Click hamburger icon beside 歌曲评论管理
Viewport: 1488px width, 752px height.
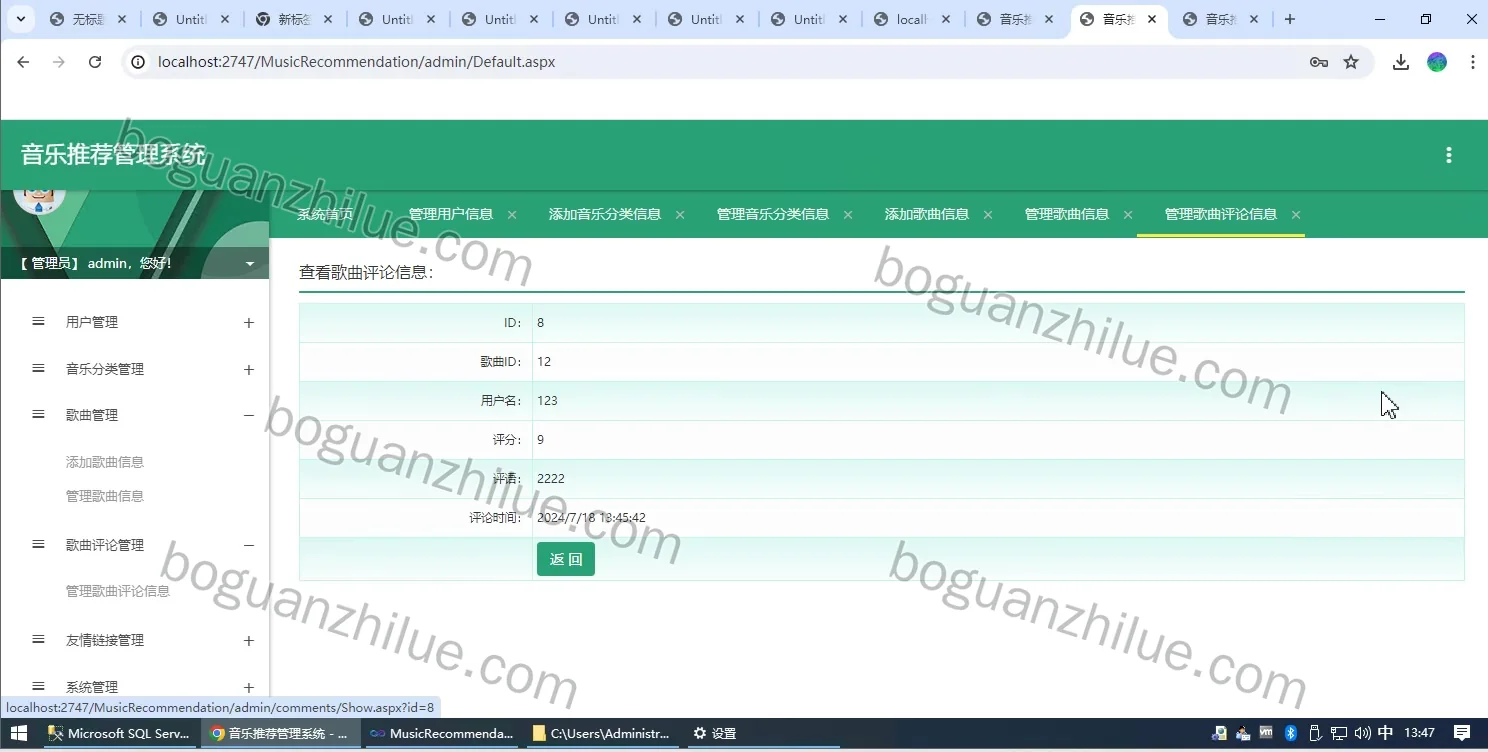[x=38, y=545]
